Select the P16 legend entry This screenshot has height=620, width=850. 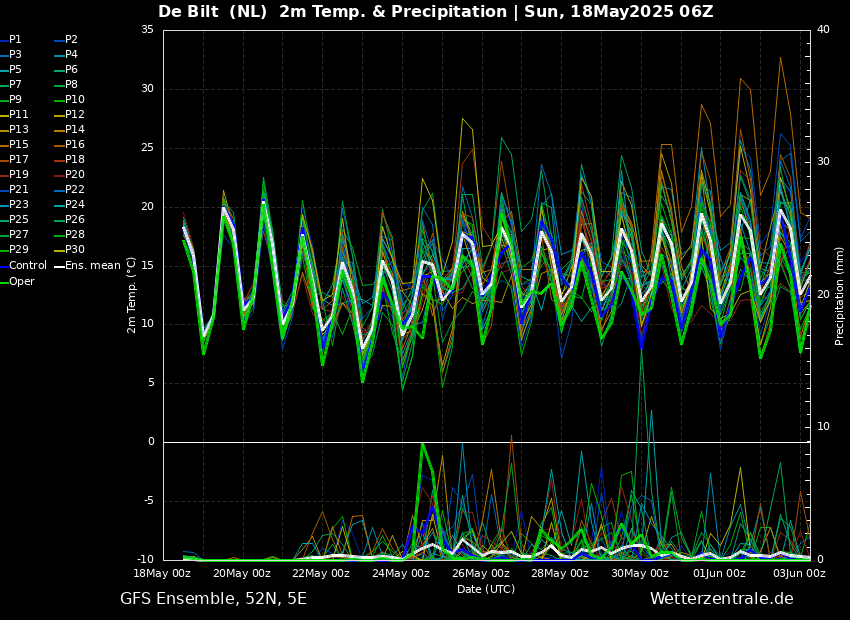(x=69, y=144)
